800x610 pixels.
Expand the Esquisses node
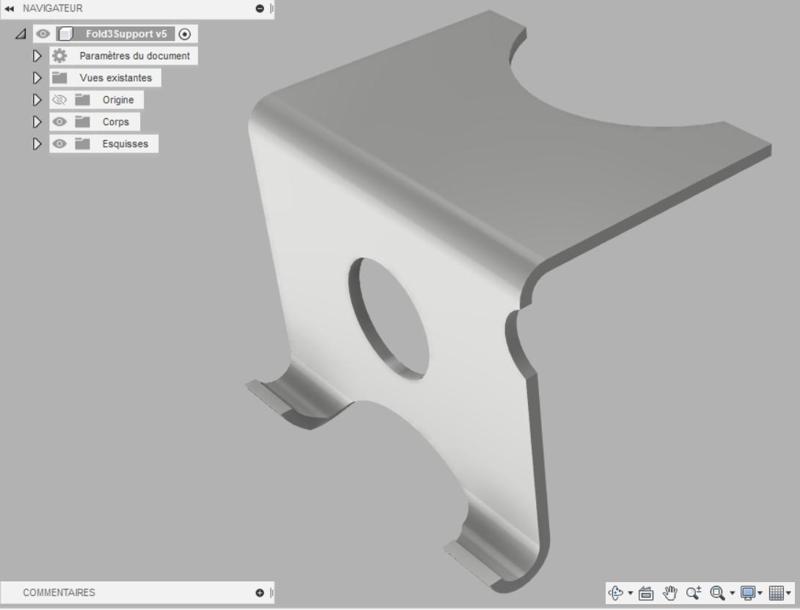coord(37,143)
